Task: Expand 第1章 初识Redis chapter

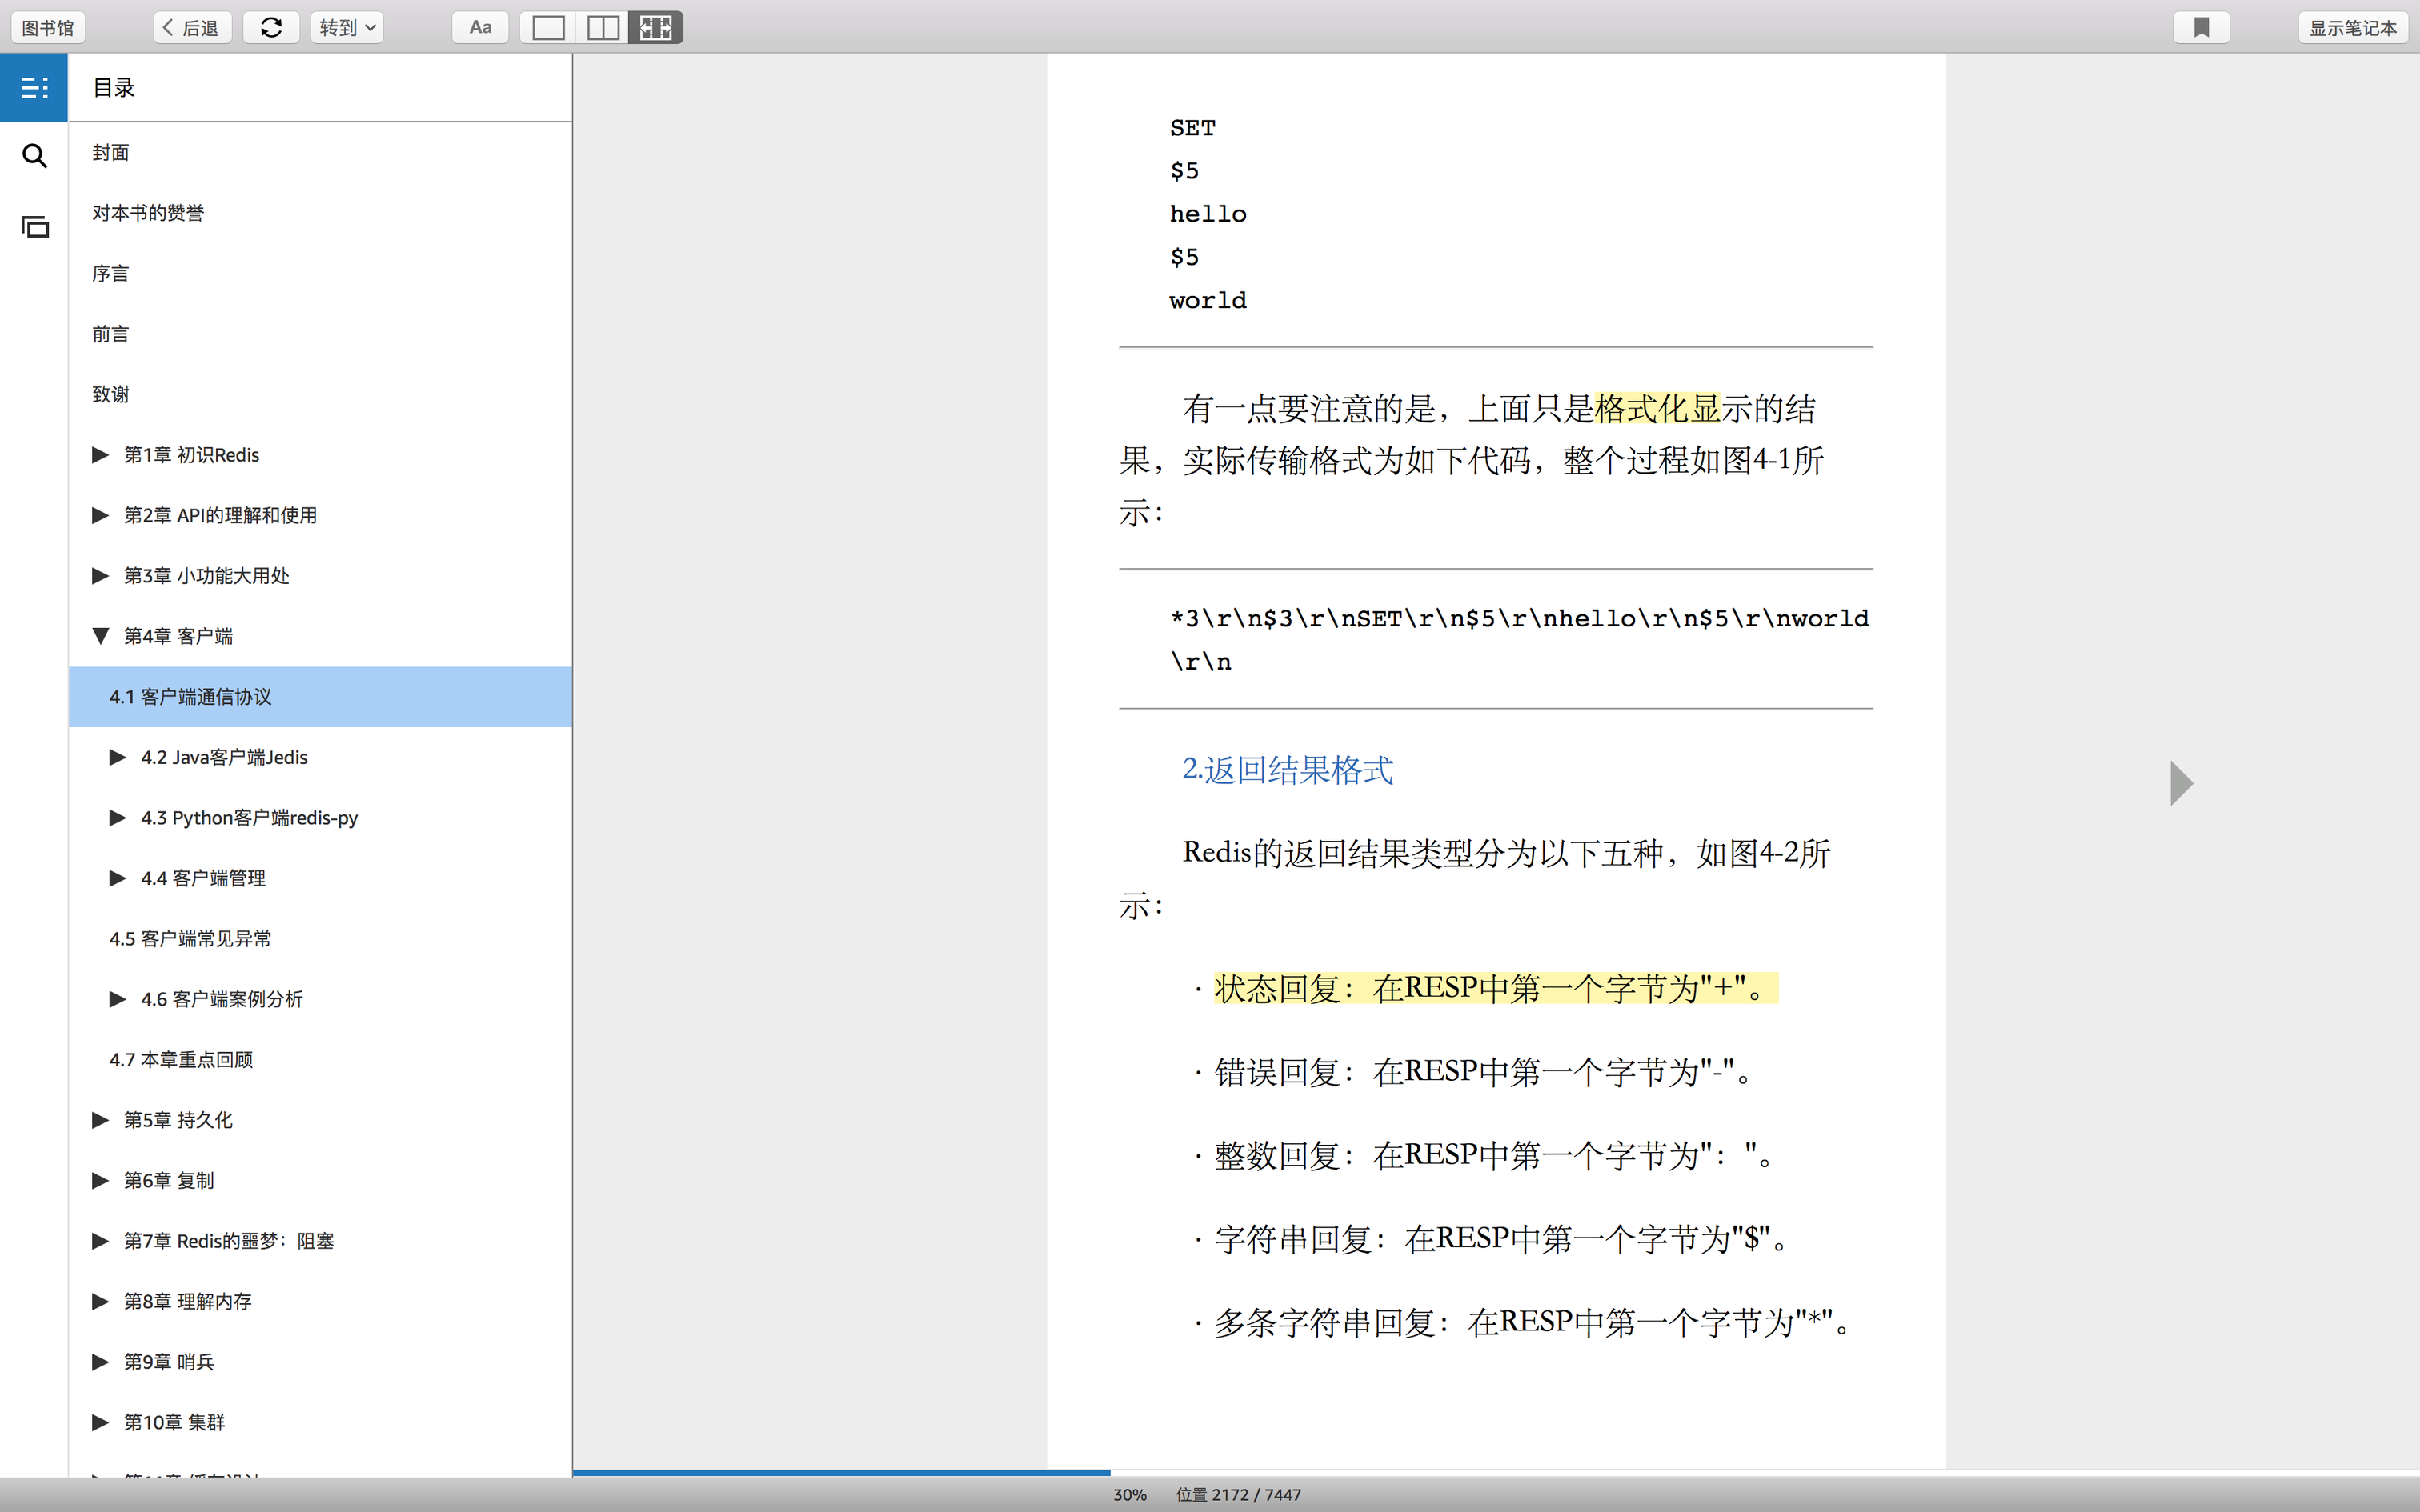Action: [100, 455]
